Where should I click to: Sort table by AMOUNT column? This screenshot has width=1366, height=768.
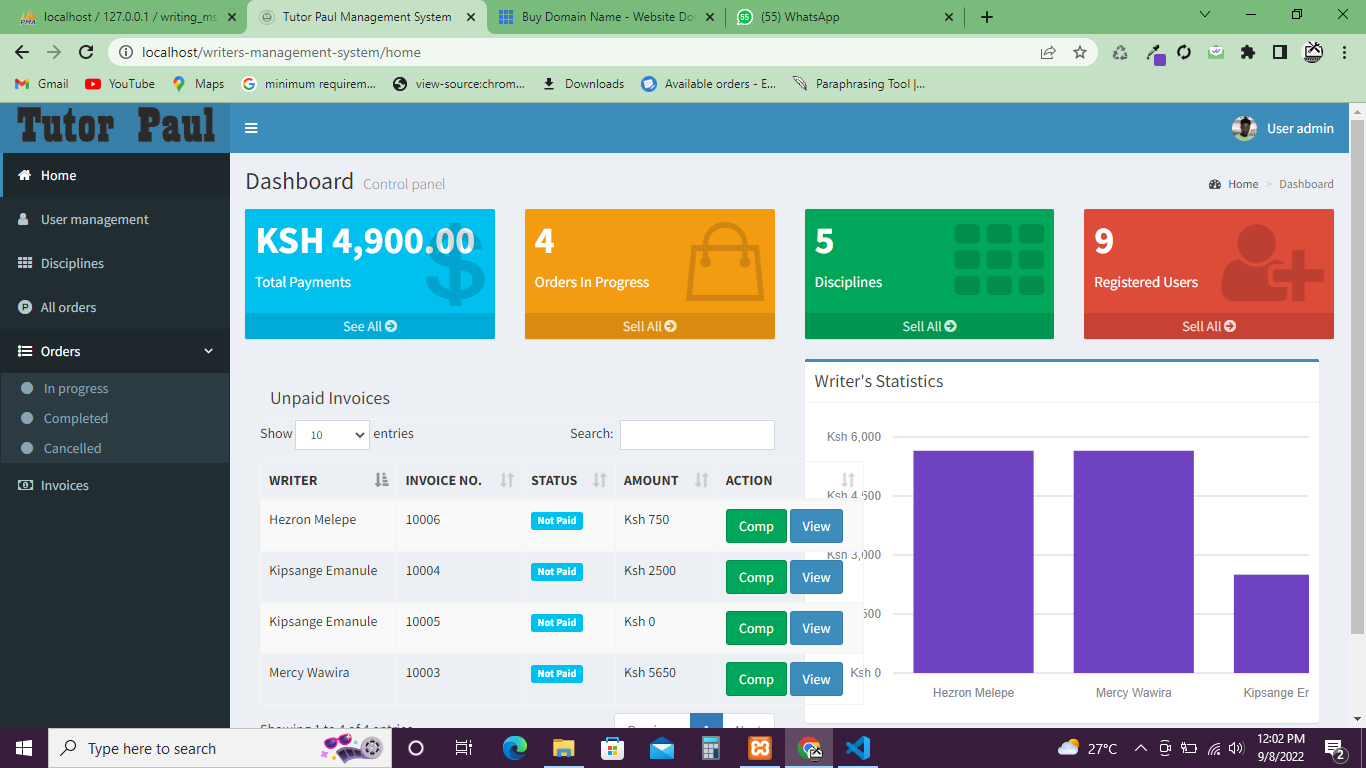click(x=666, y=480)
